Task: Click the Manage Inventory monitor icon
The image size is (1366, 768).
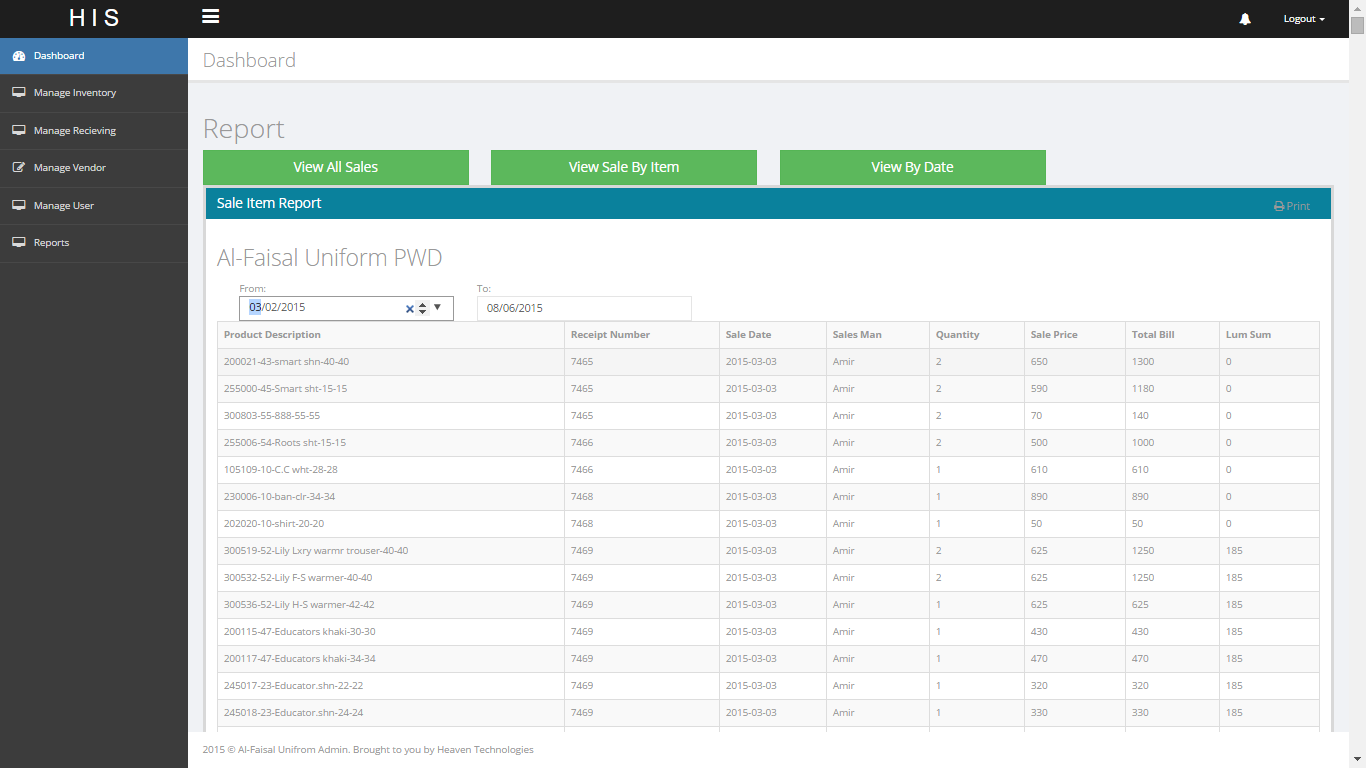Action: [x=18, y=93]
